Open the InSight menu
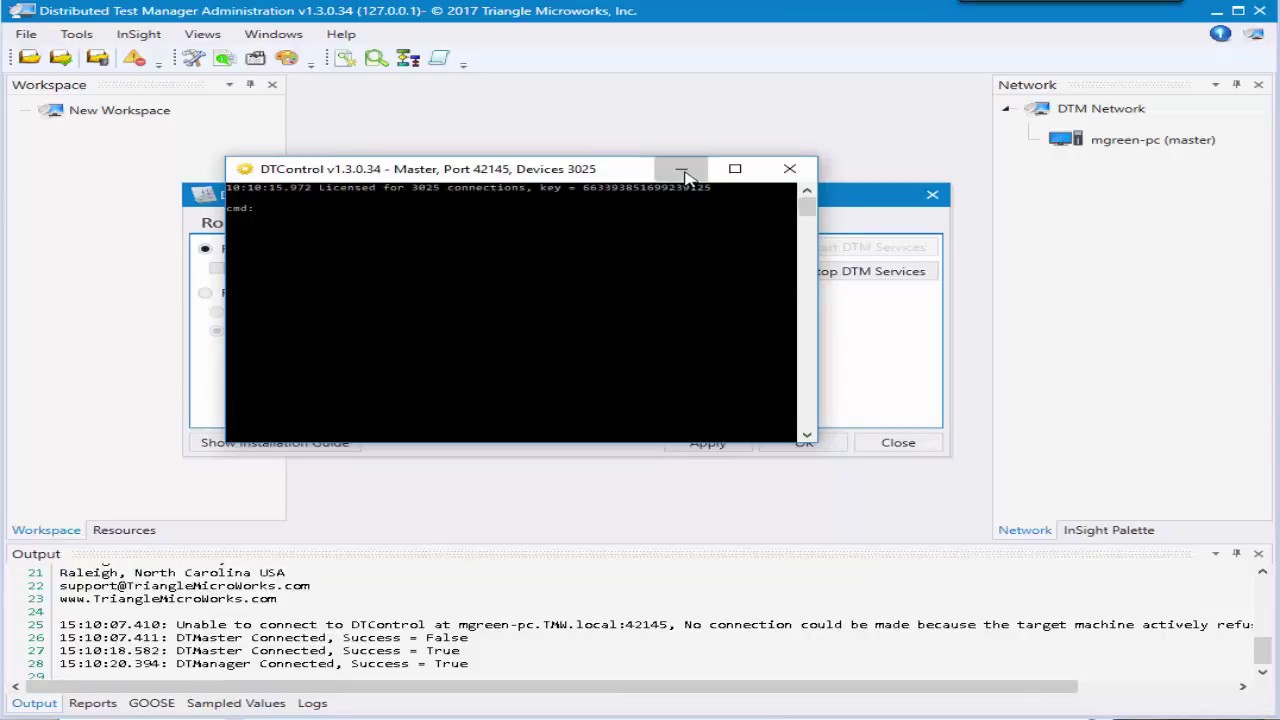This screenshot has height=720, width=1280. coord(138,34)
